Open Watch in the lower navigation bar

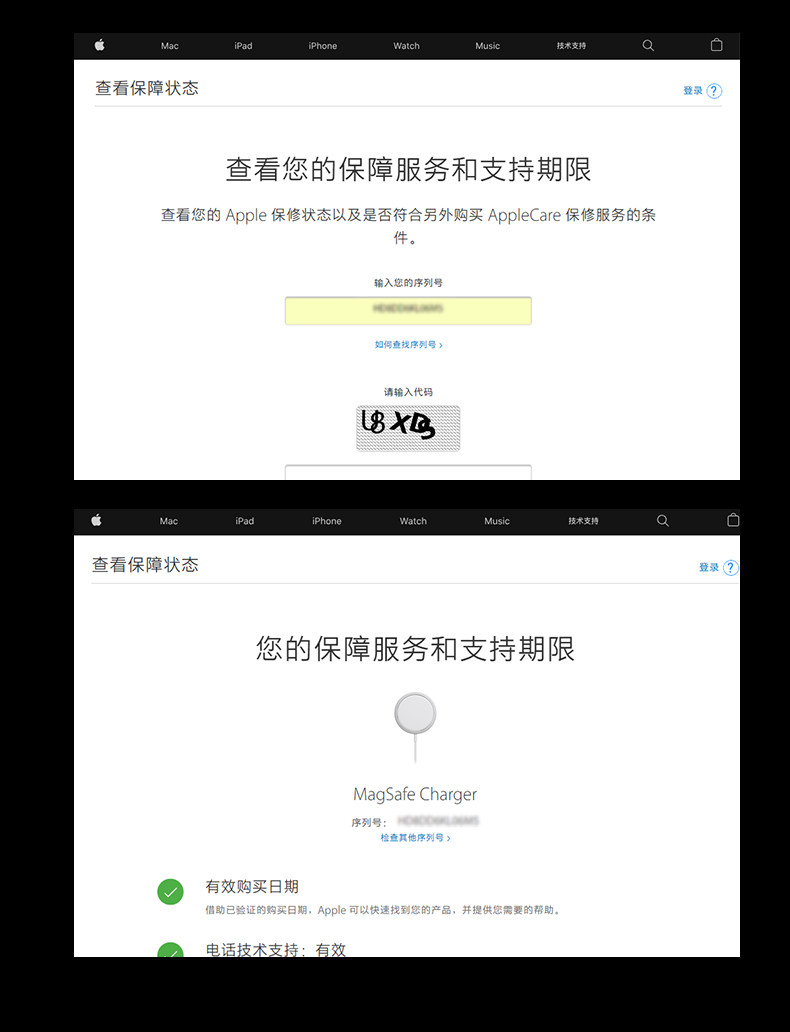click(413, 521)
